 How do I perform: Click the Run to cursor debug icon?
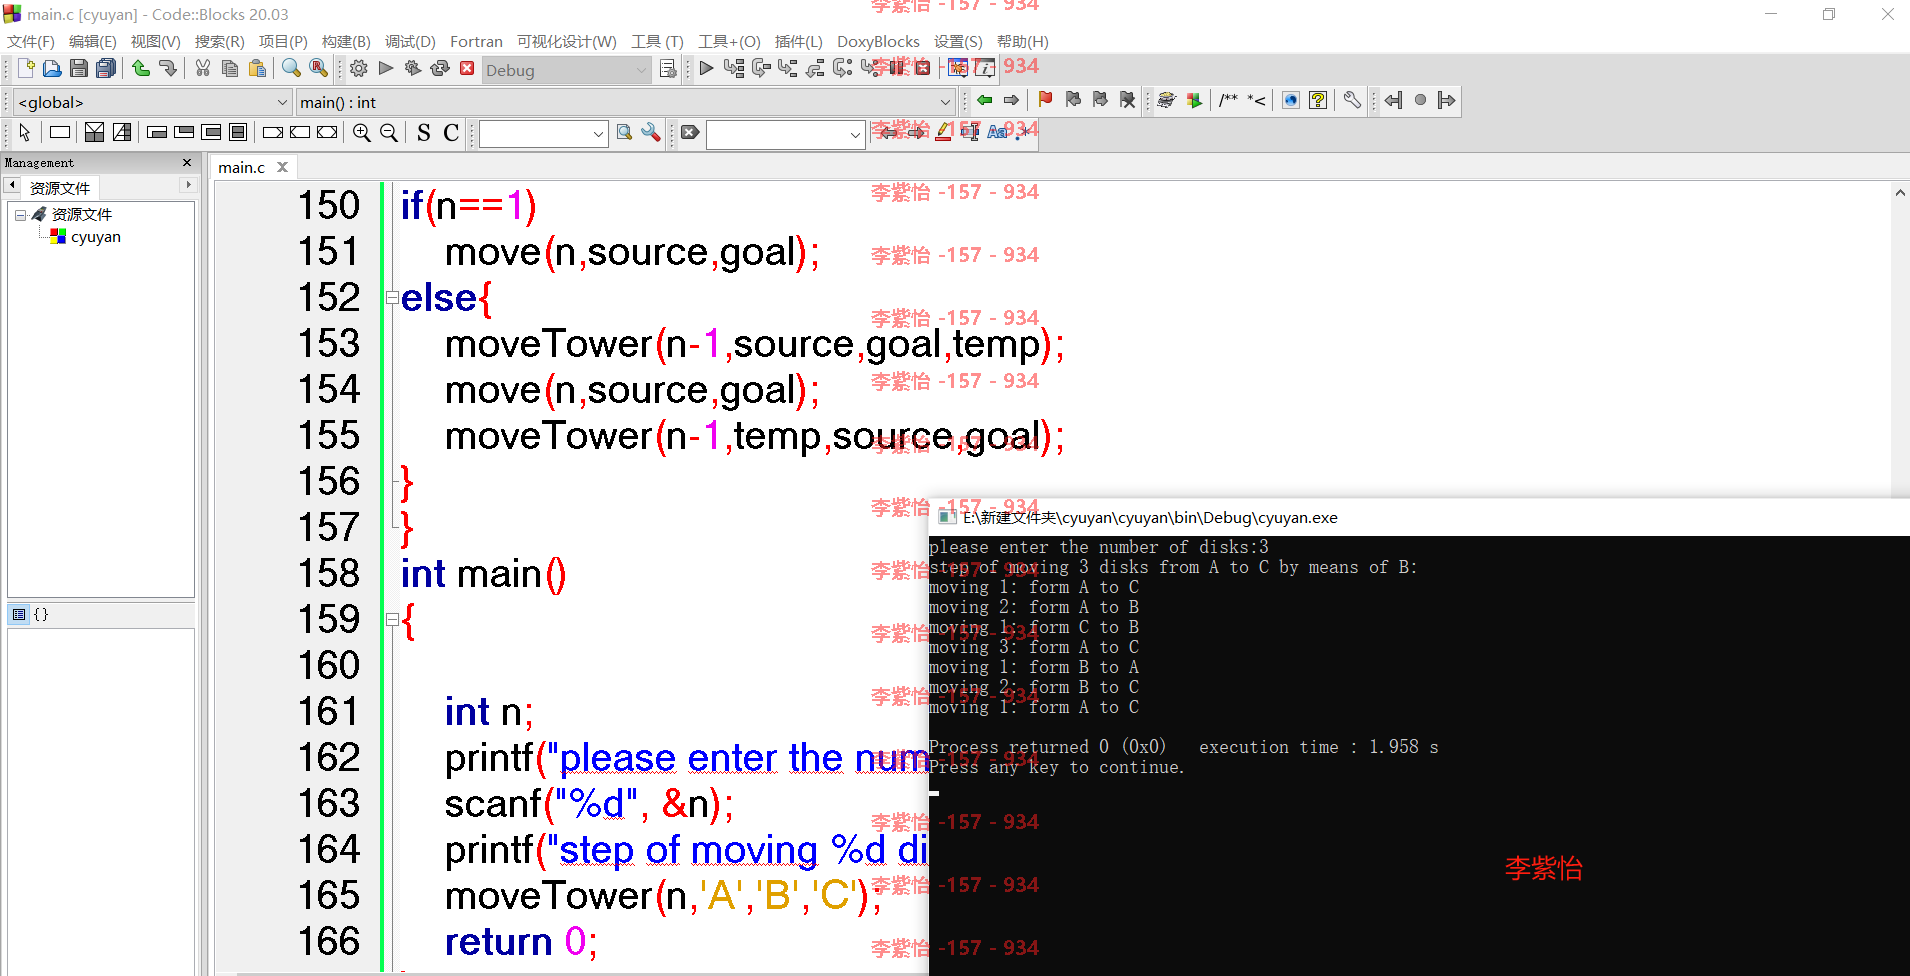pyautogui.click(x=734, y=68)
